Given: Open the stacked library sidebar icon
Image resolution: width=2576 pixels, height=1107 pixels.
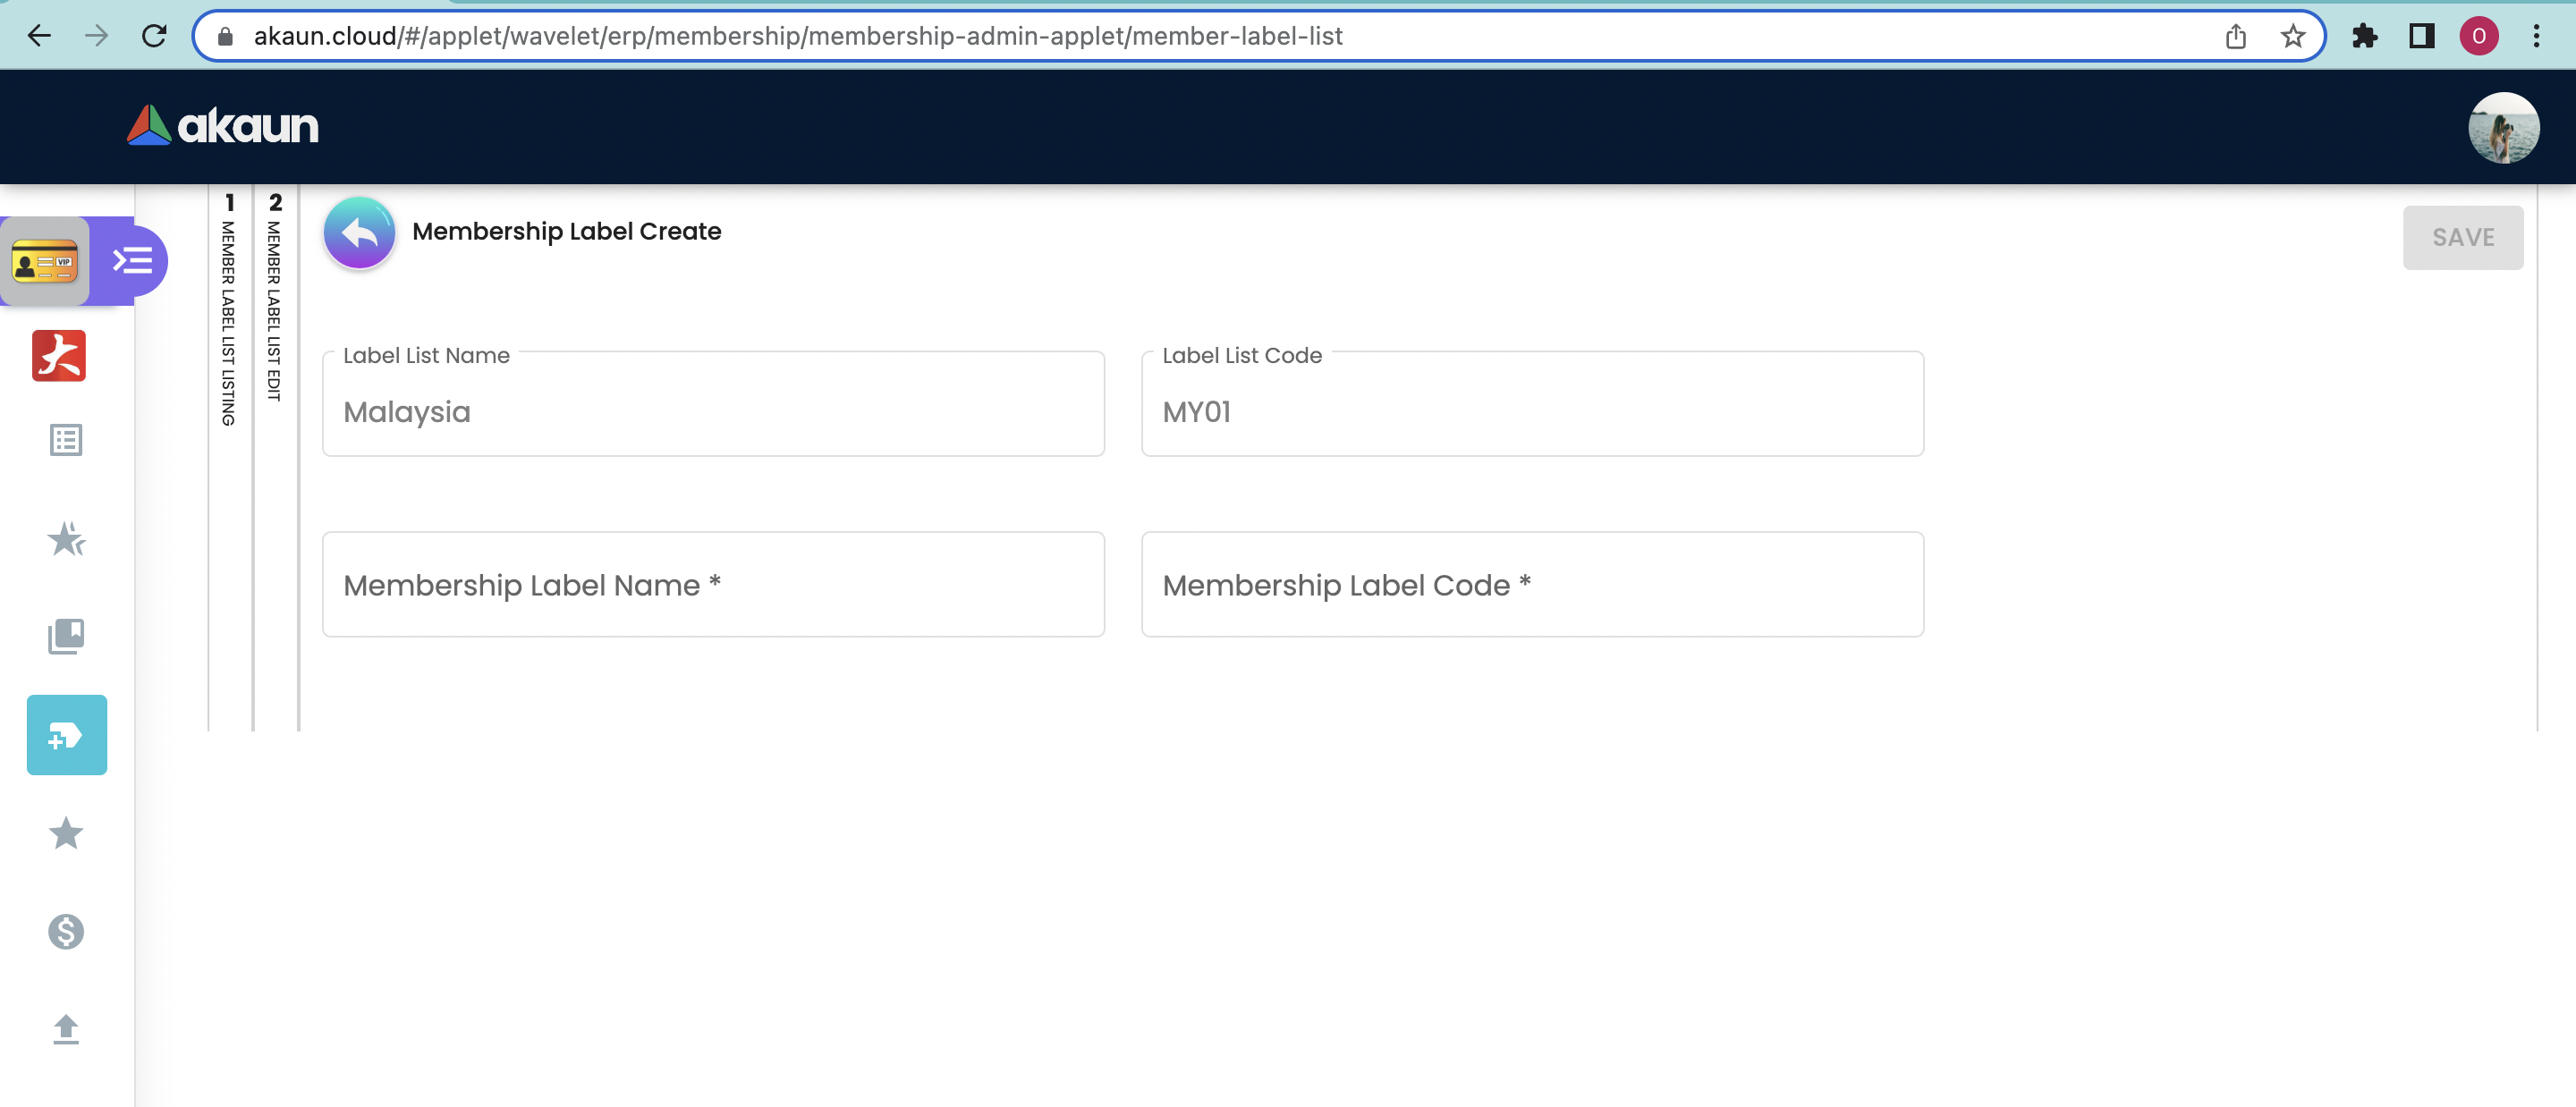Looking at the screenshot, I should [66, 636].
